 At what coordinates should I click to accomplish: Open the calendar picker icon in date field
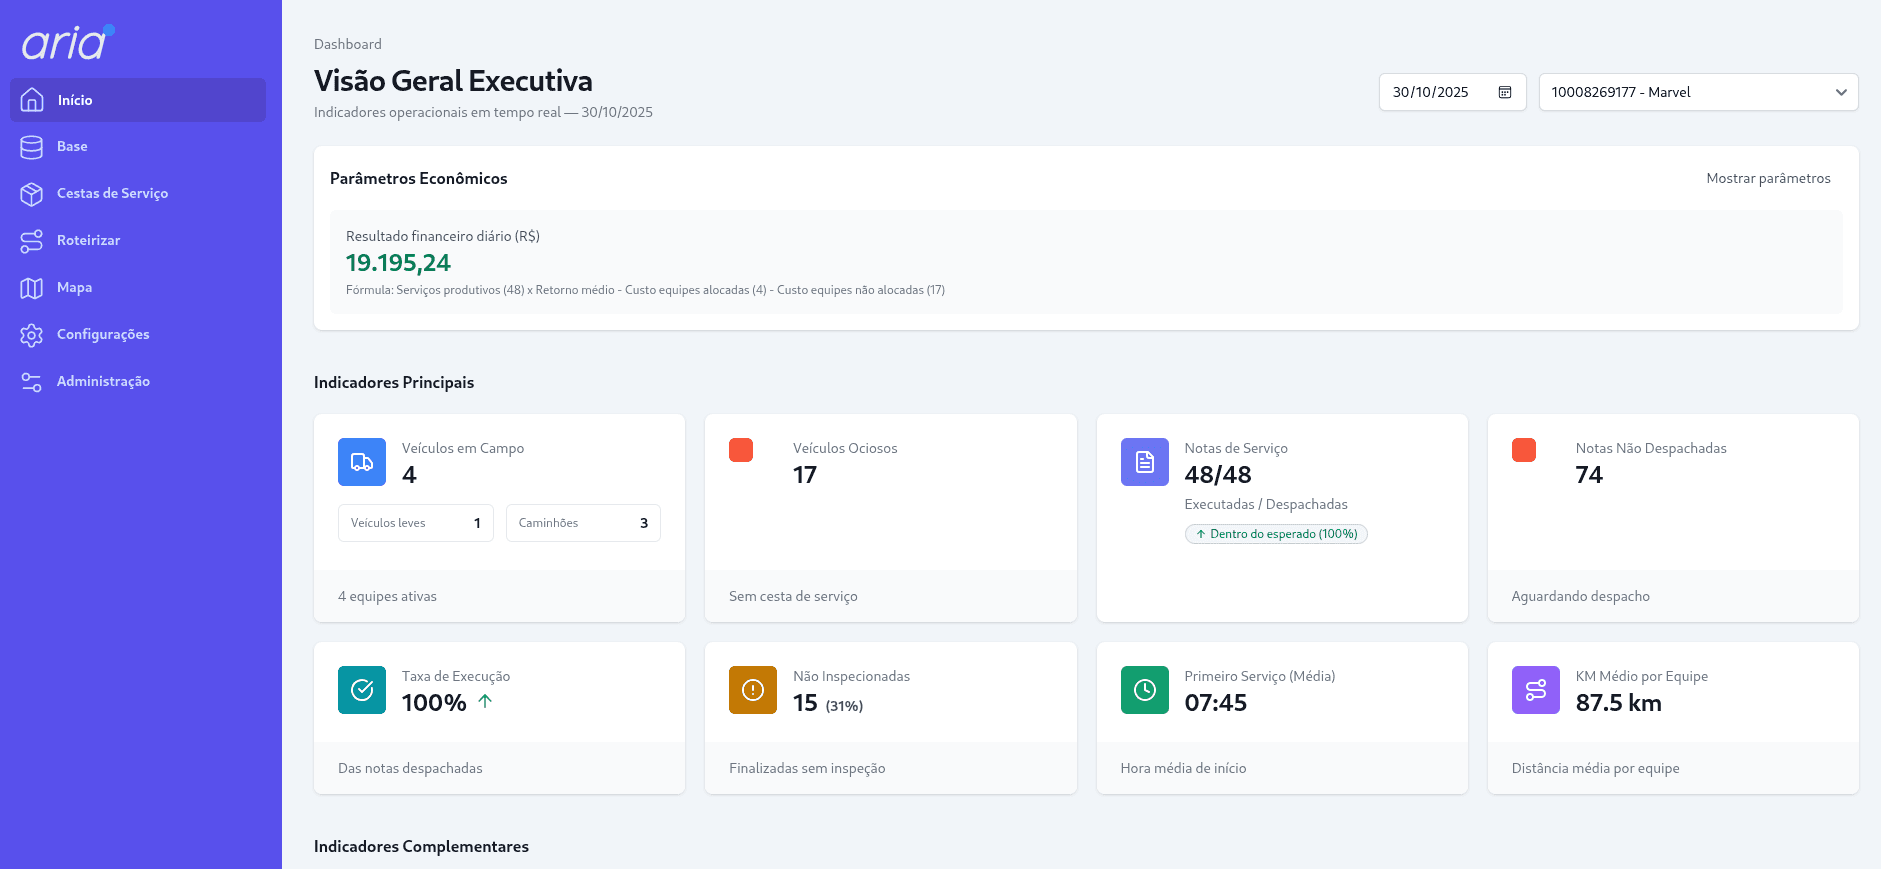[x=1504, y=92]
